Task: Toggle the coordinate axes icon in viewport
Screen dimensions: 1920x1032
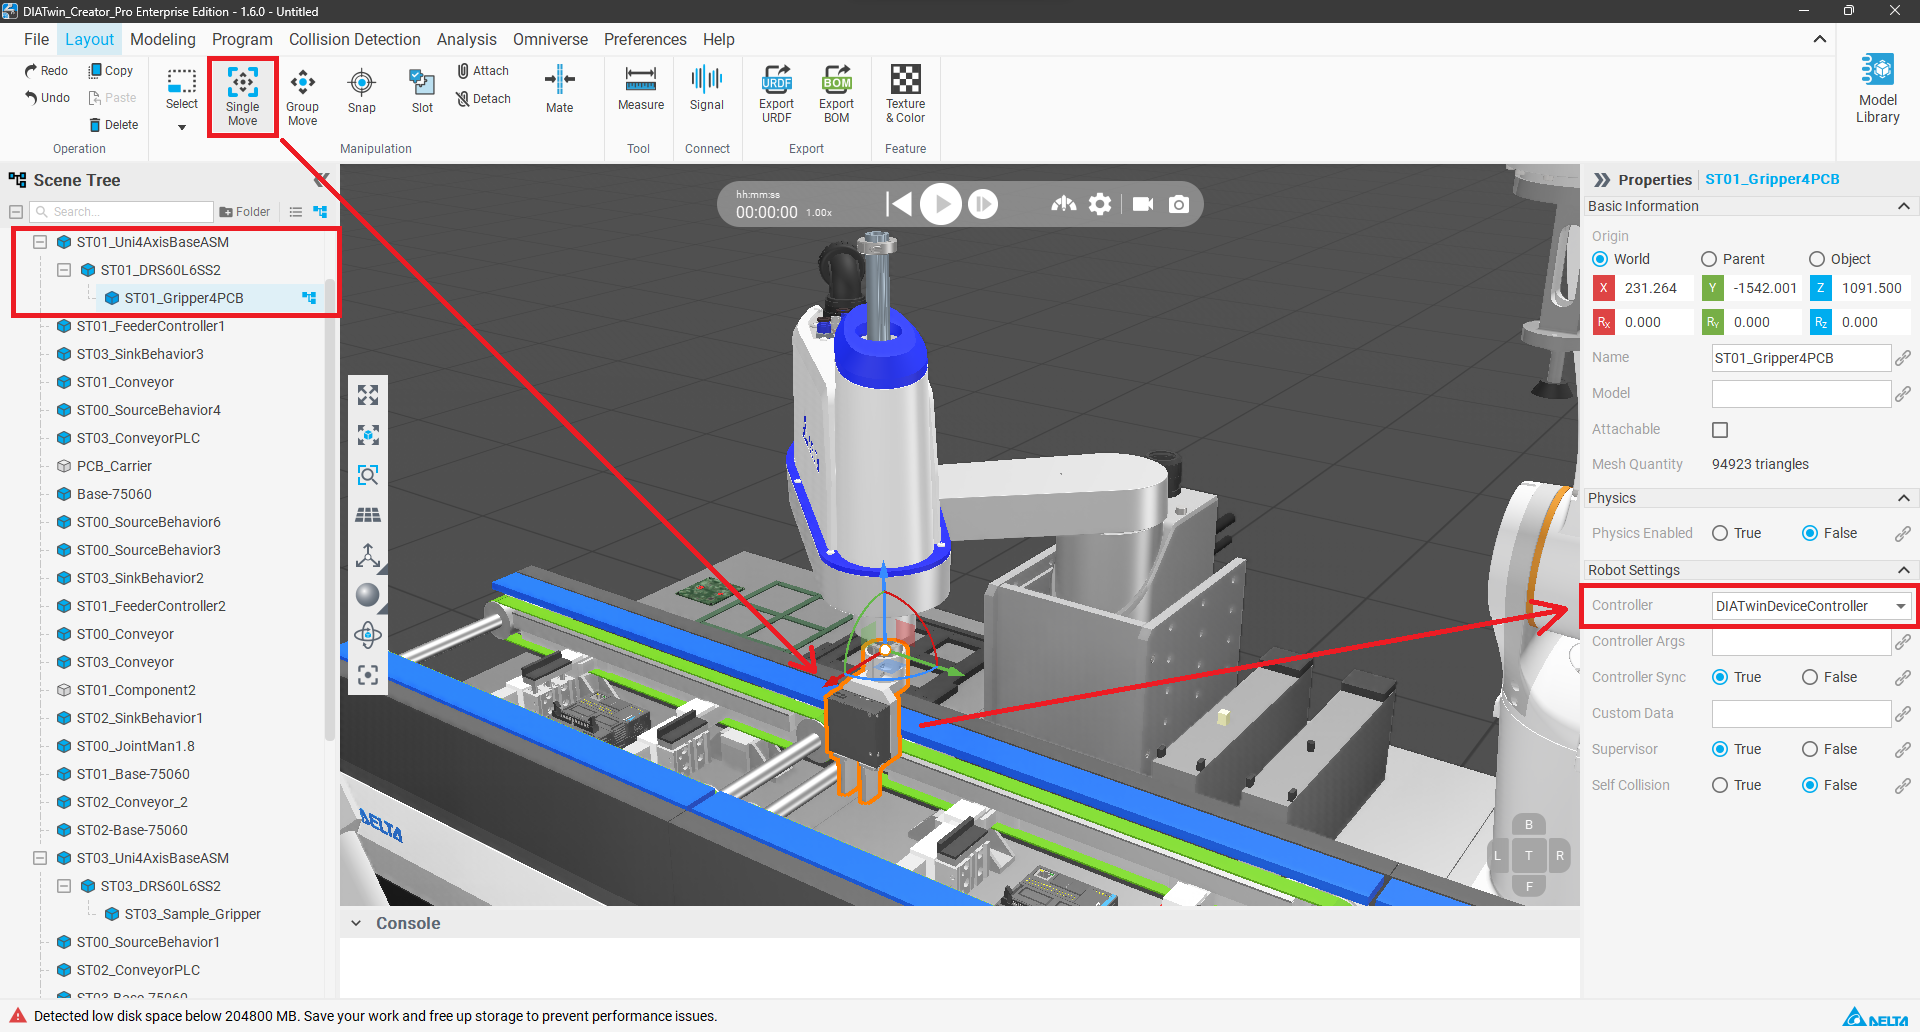Action: coord(368,555)
